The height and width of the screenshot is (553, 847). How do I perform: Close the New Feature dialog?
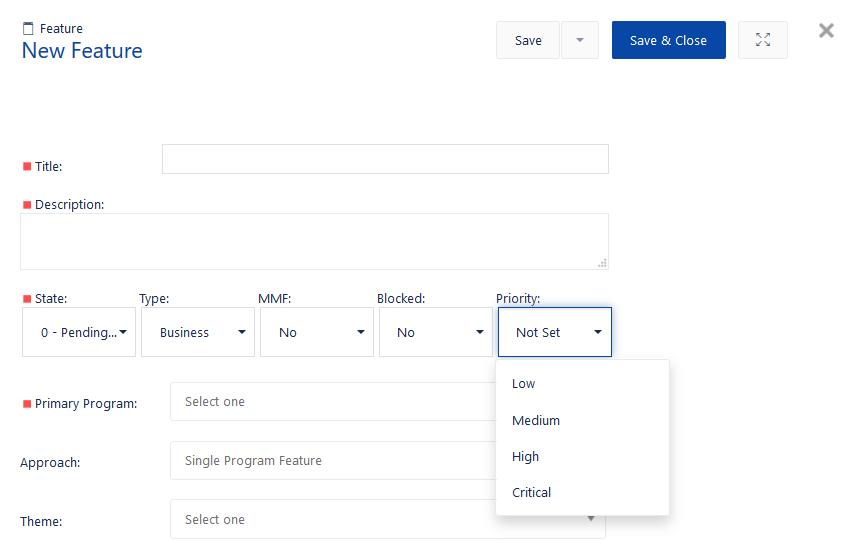pos(826,31)
